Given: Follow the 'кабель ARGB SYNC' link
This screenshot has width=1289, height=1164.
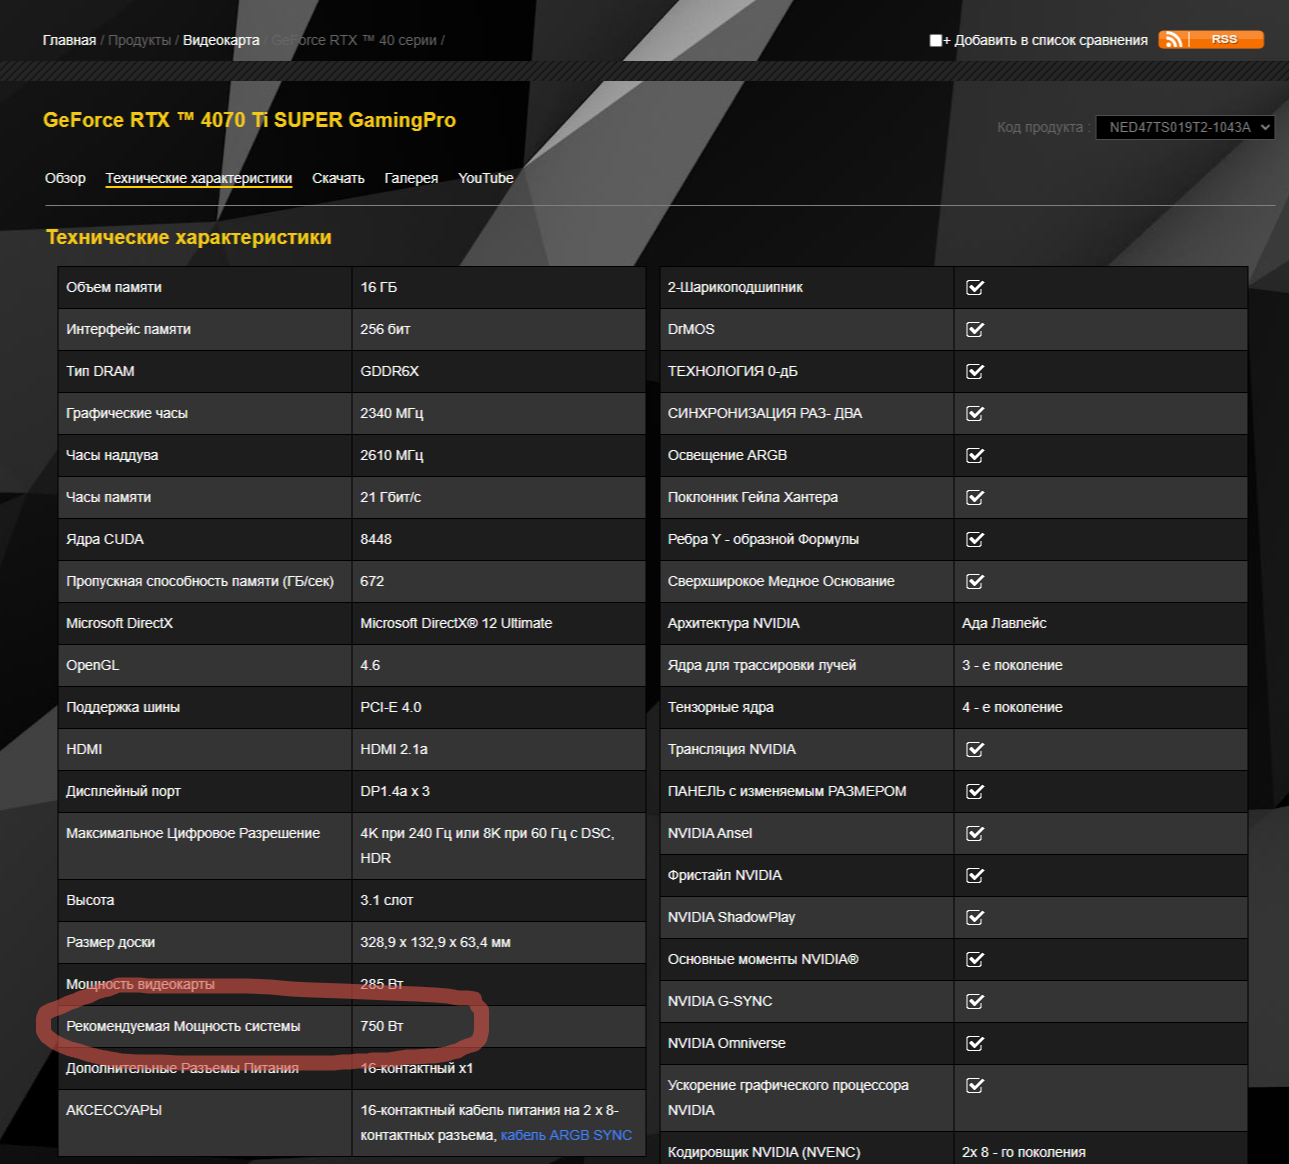Looking at the screenshot, I should click(566, 1135).
